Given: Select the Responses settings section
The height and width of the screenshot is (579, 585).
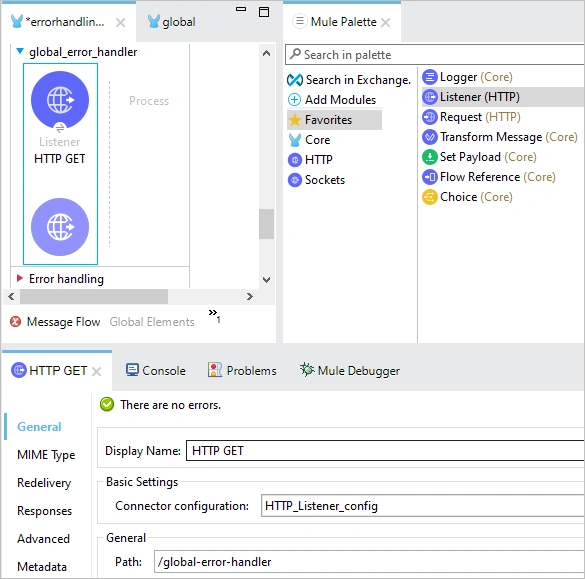Looking at the screenshot, I should pos(44,511).
